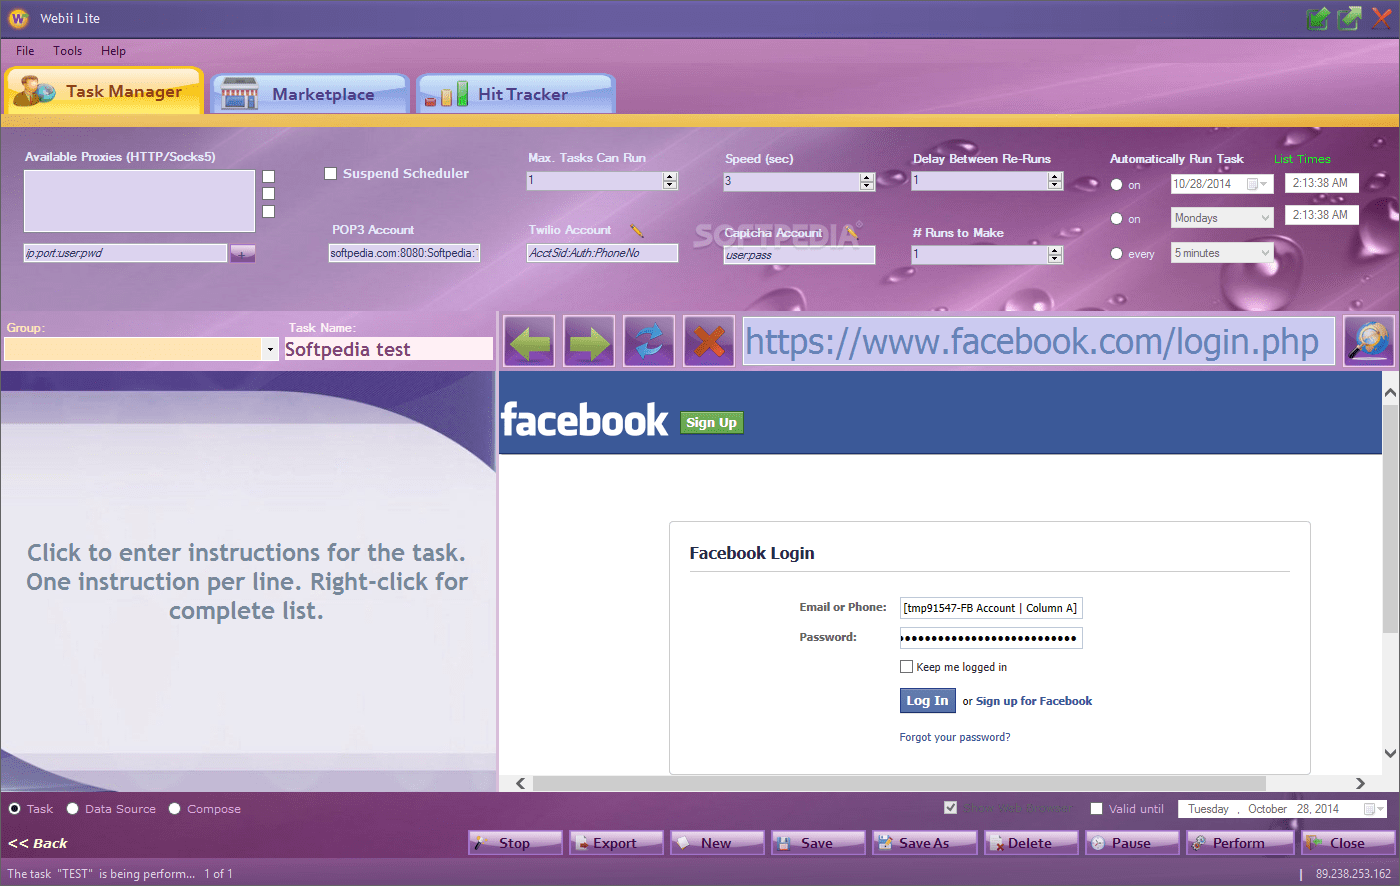Screen dimensions: 1400x886
Task: Open the Help menu
Action: 113,51
